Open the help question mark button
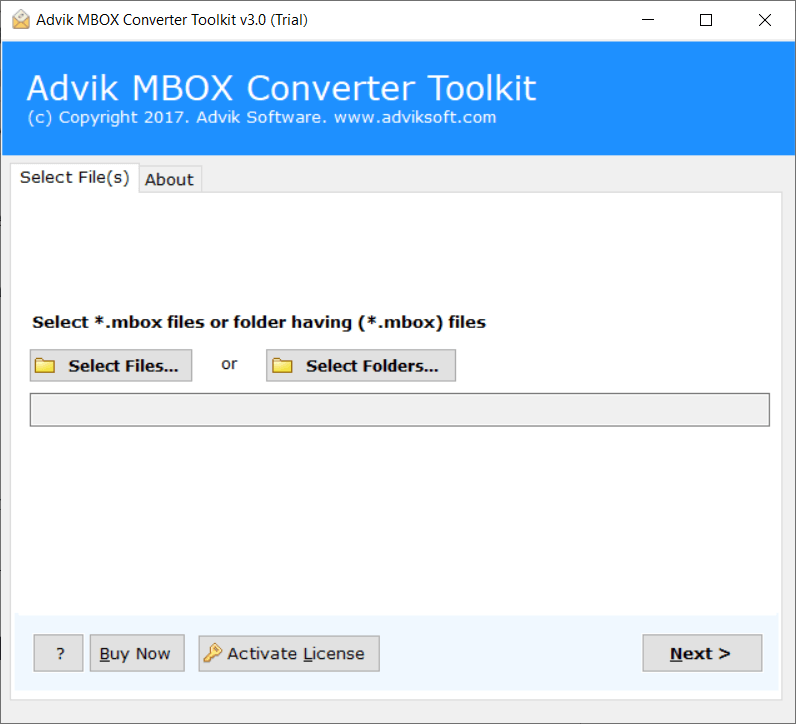 pos(58,653)
